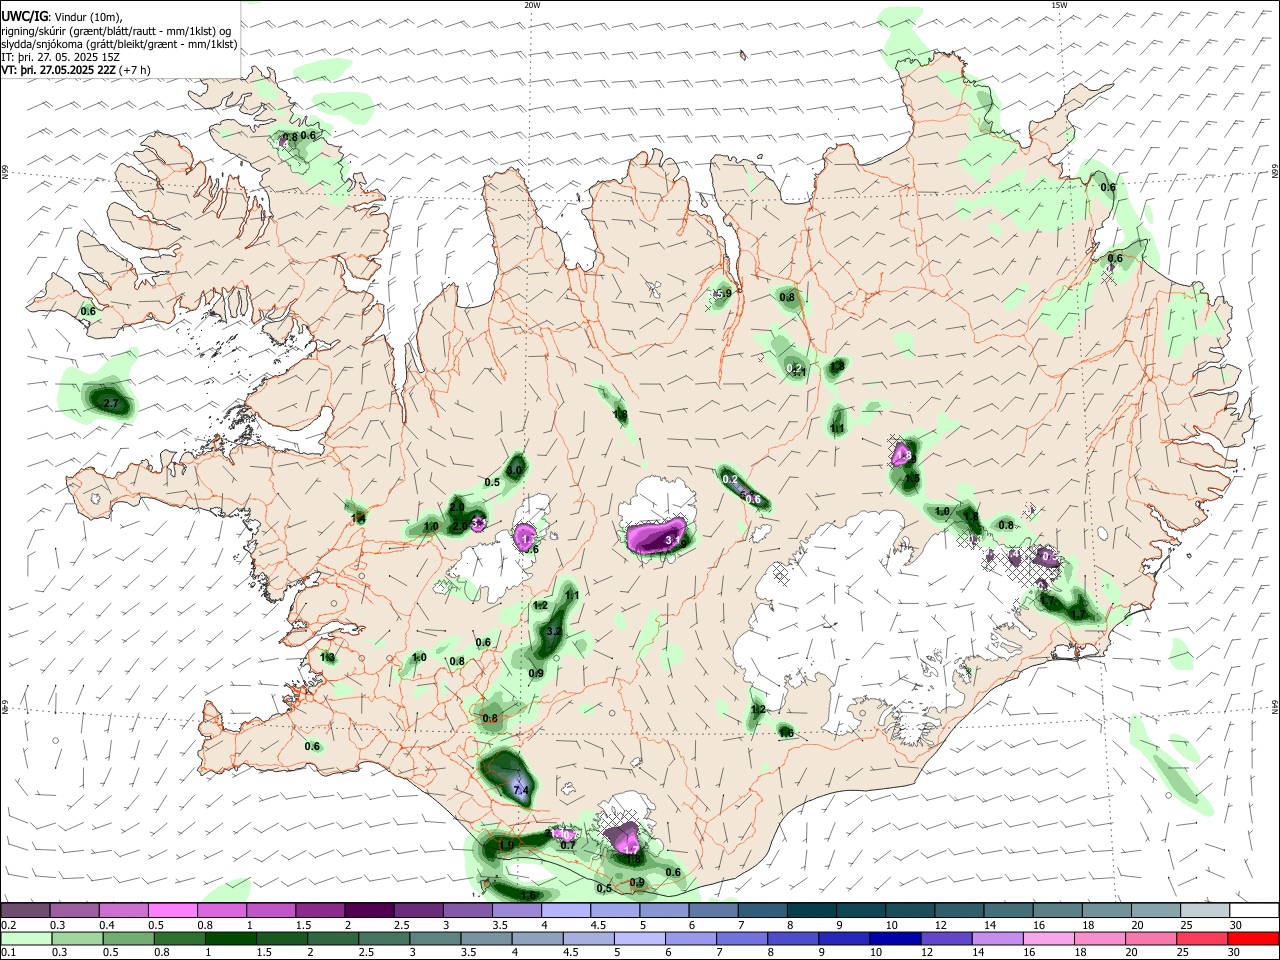This screenshot has width=1280, height=960.
Task: Pick the lavender snow swatch for 4–4.5
Action: [x=565, y=910]
